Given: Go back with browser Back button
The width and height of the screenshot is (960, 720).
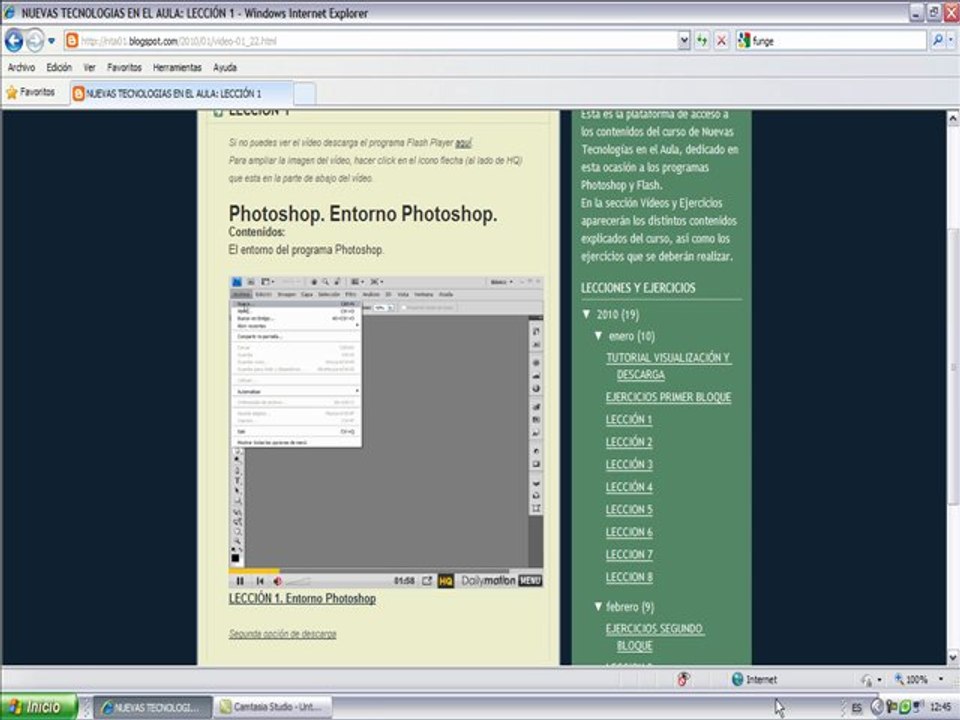Looking at the screenshot, I should point(14,41).
